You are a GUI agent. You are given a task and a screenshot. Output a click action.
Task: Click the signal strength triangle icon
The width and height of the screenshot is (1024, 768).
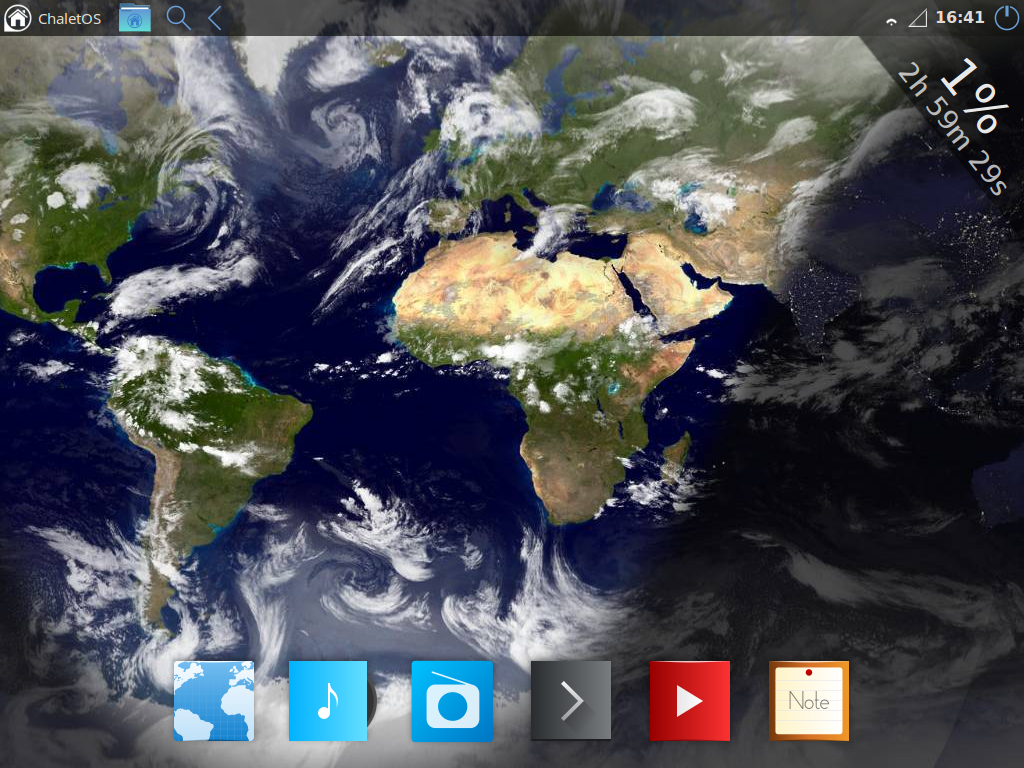918,18
